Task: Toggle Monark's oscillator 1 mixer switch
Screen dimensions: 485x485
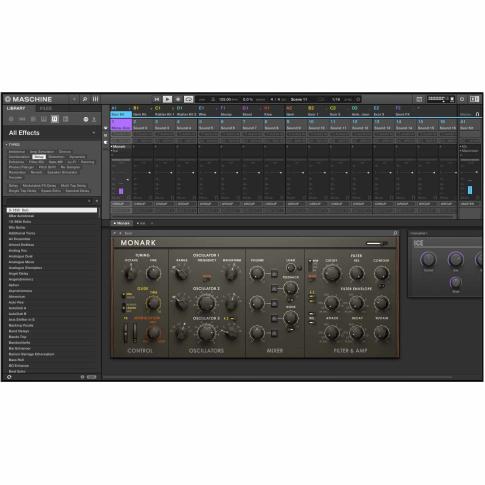Action: click(274, 274)
